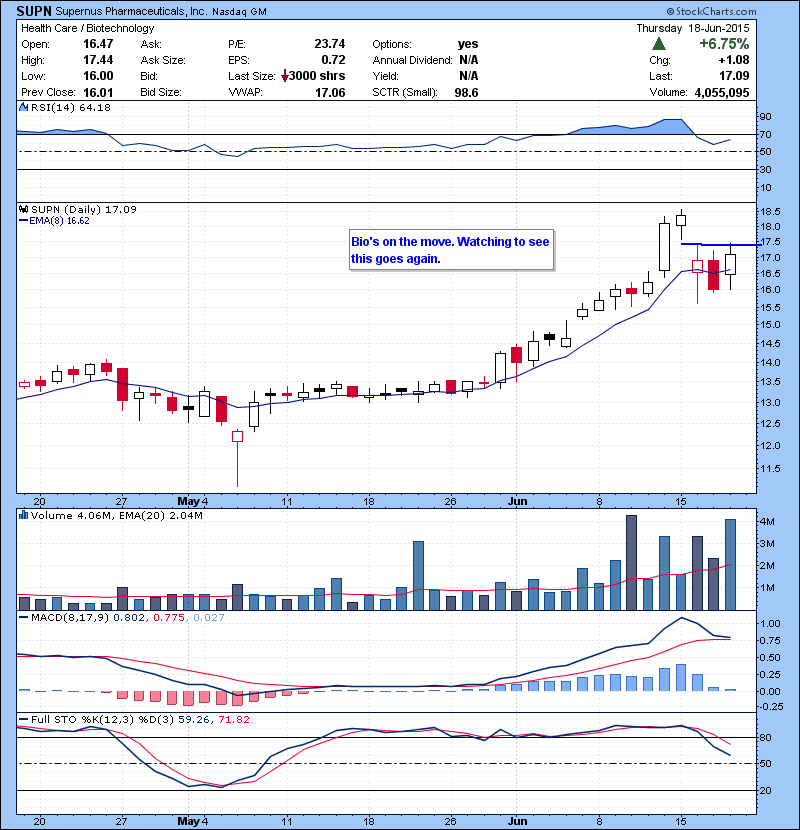Click the Yield N/A value
This screenshot has height=830, width=800.
[x=469, y=76]
